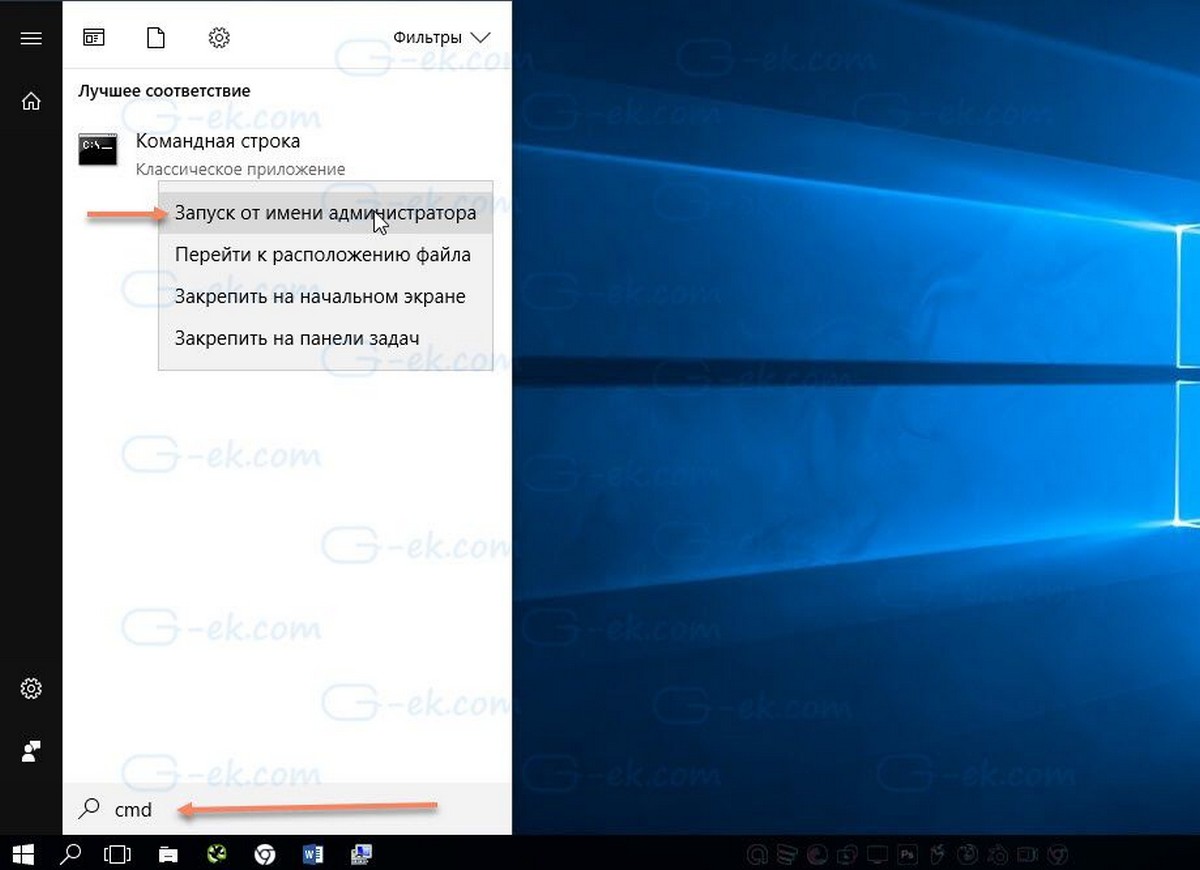Image resolution: width=1200 pixels, height=870 pixels.
Task: Click Лучшее соответствие heading
Action: point(164,91)
